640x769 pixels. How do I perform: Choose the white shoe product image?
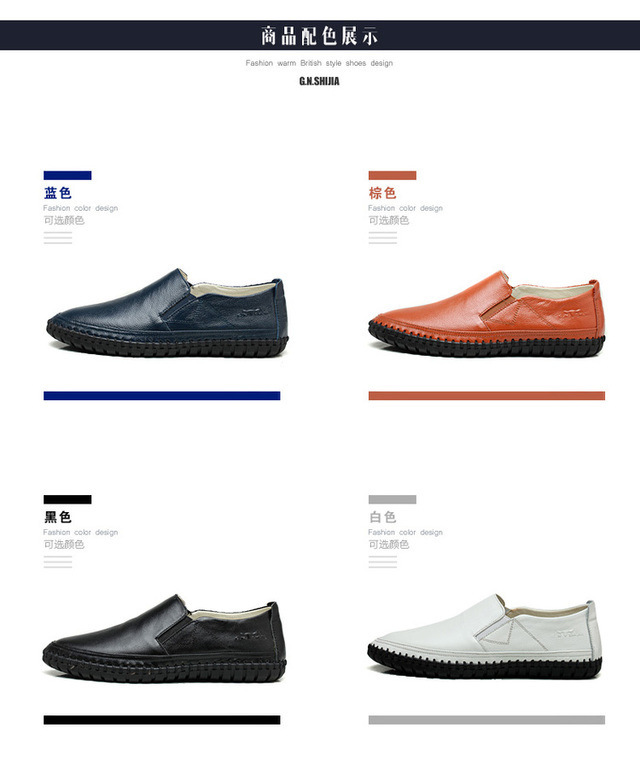coord(485,637)
